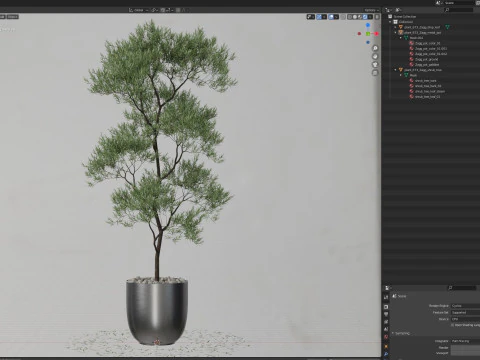
Task: Open the Transform Orientation dropdown set to Global
Action: [139, 10]
